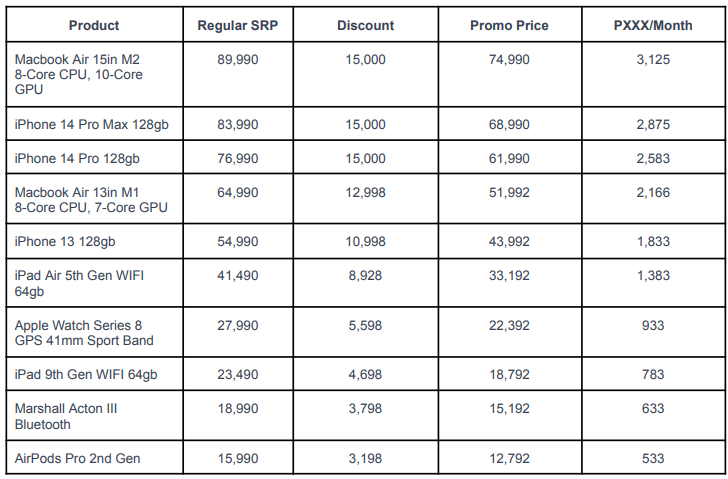Select the Promo Price header cell
The width and height of the screenshot is (728, 479).
pyautogui.click(x=509, y=25)
